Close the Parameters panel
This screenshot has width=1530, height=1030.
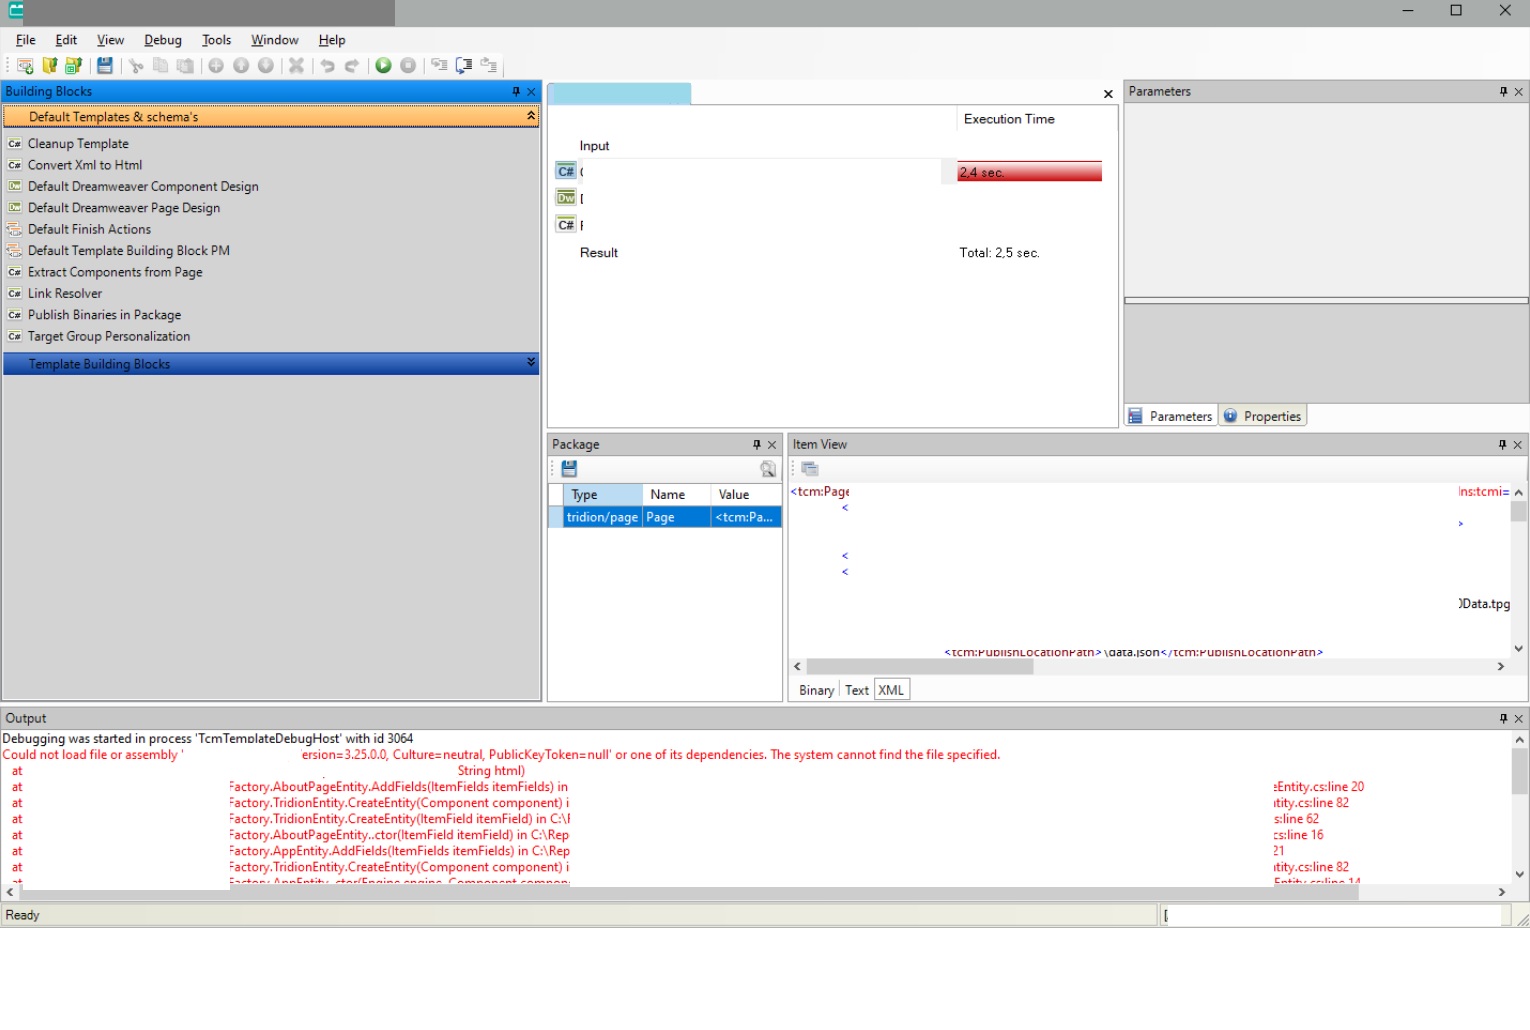click(x=1519, y=92)
